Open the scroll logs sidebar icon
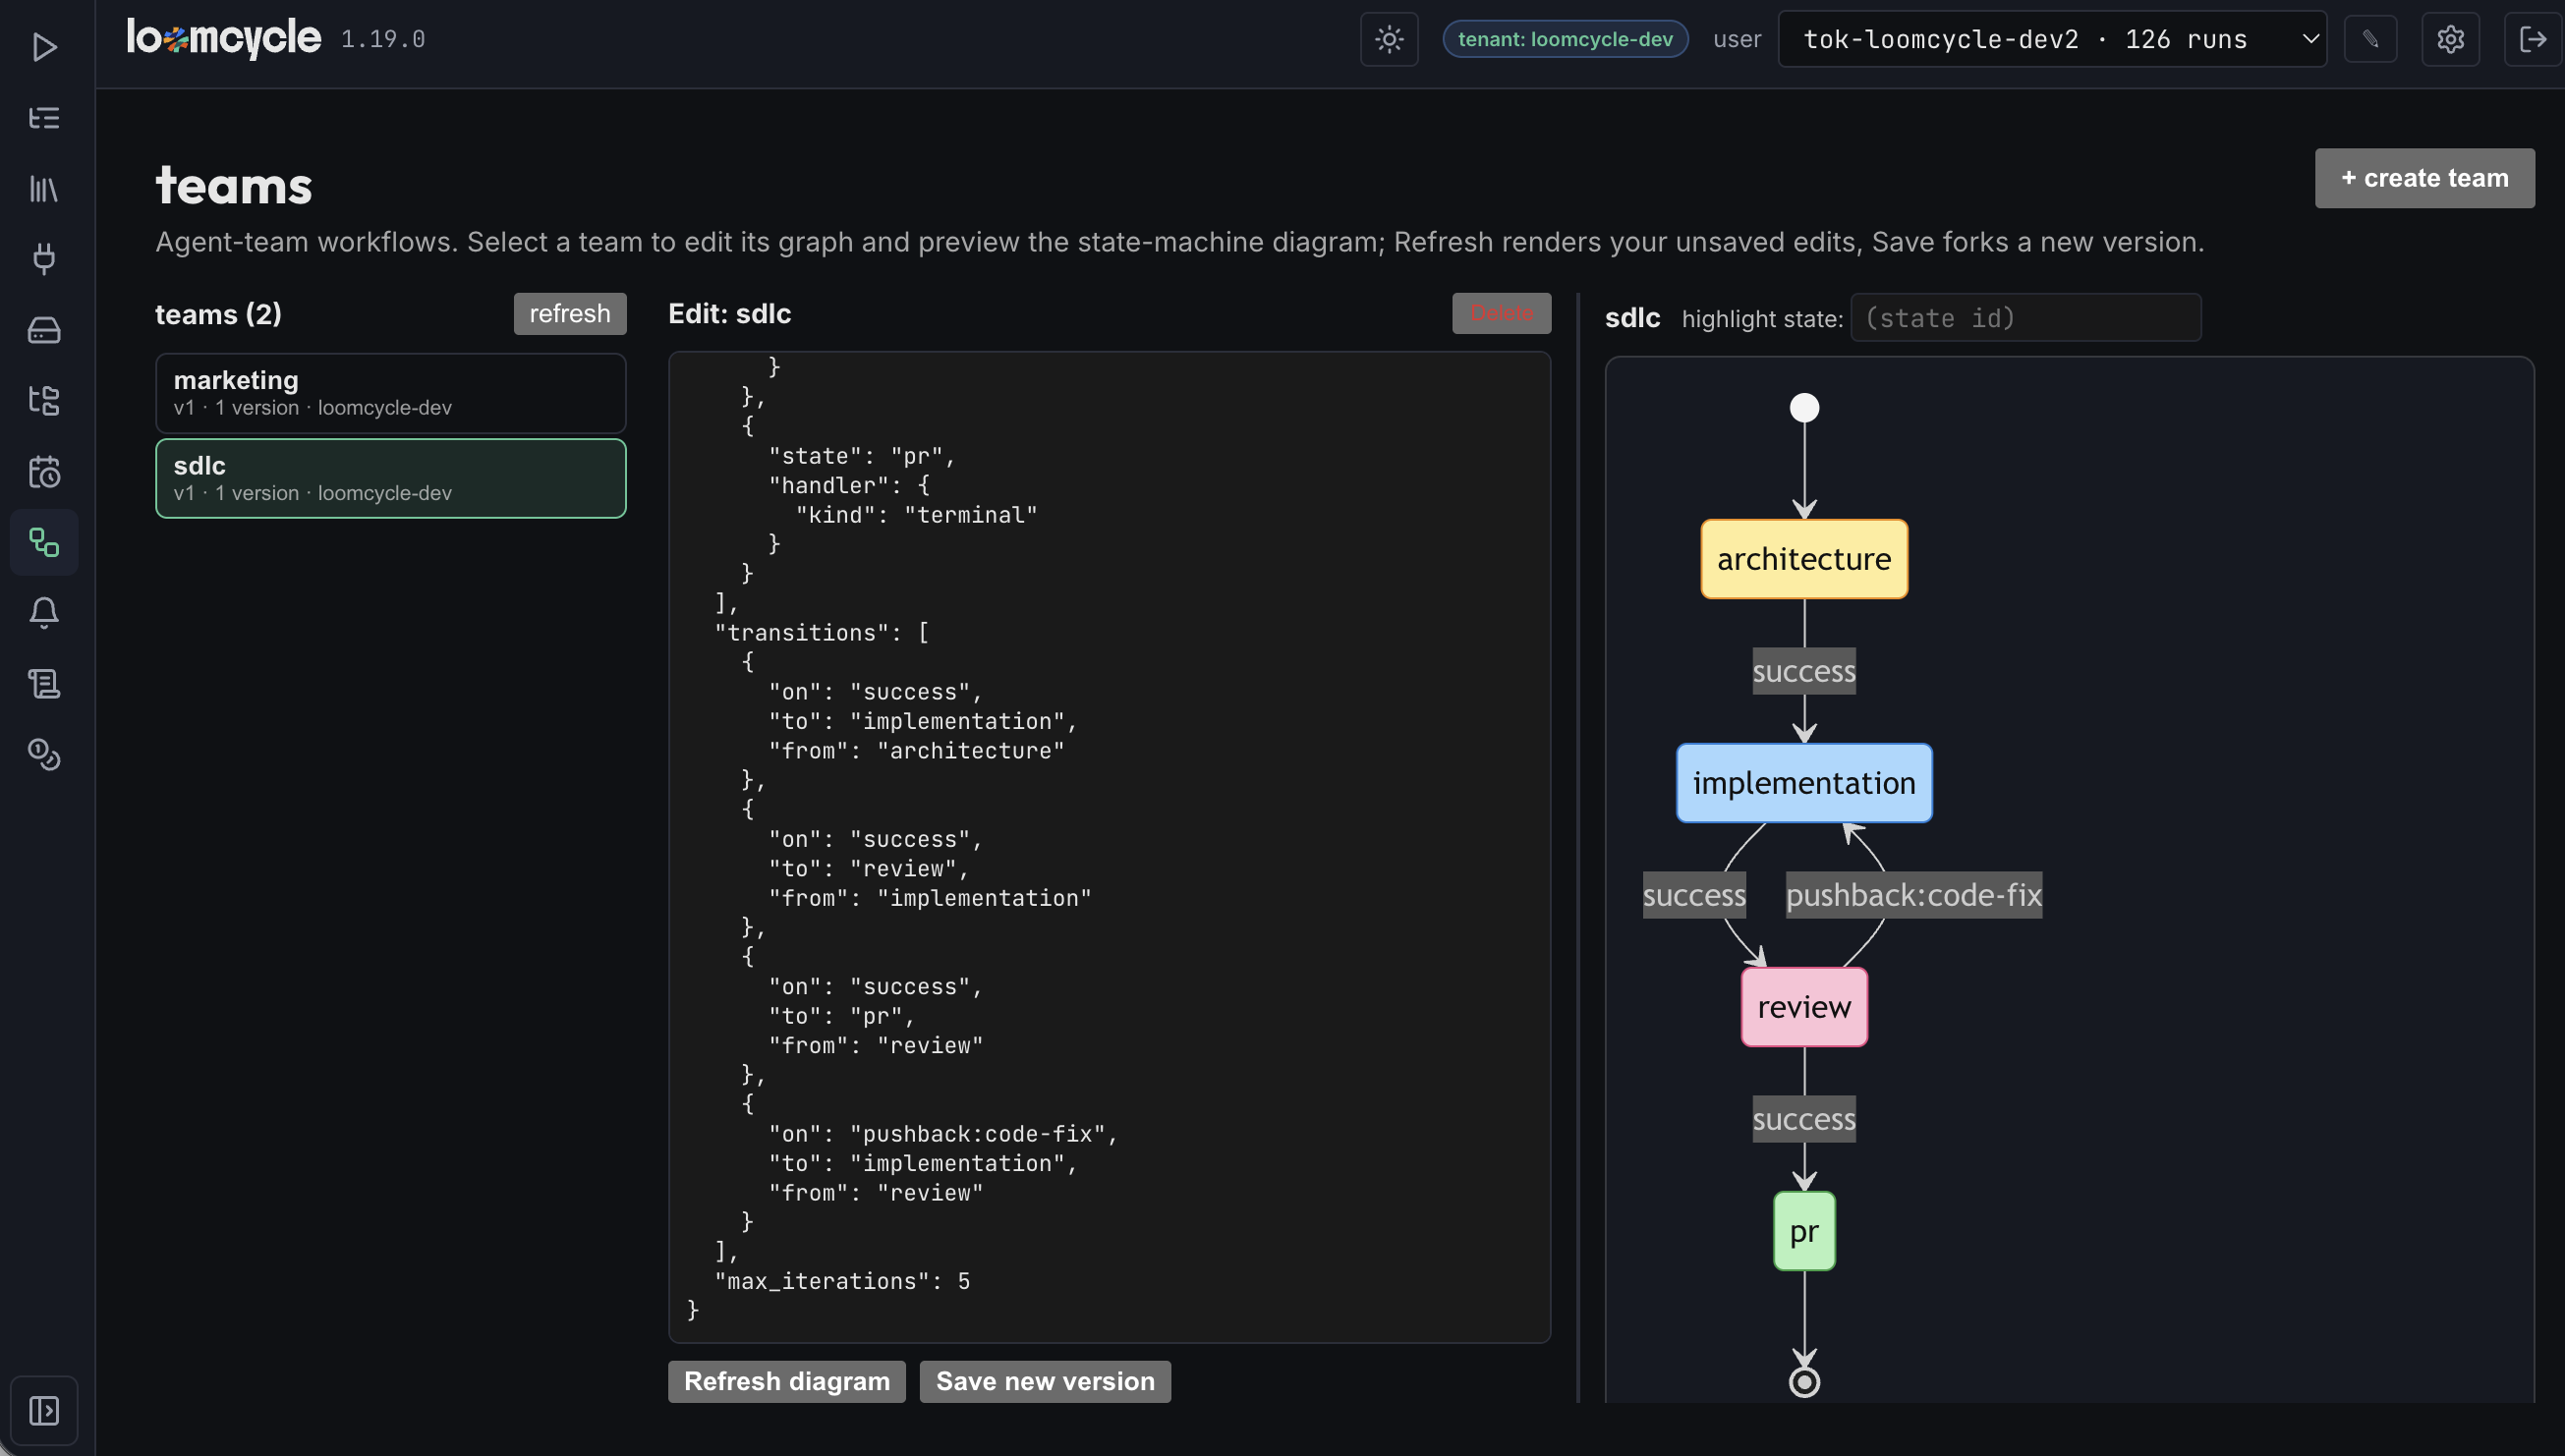This screenshot has height=1456, width=2565. [44, 684]
